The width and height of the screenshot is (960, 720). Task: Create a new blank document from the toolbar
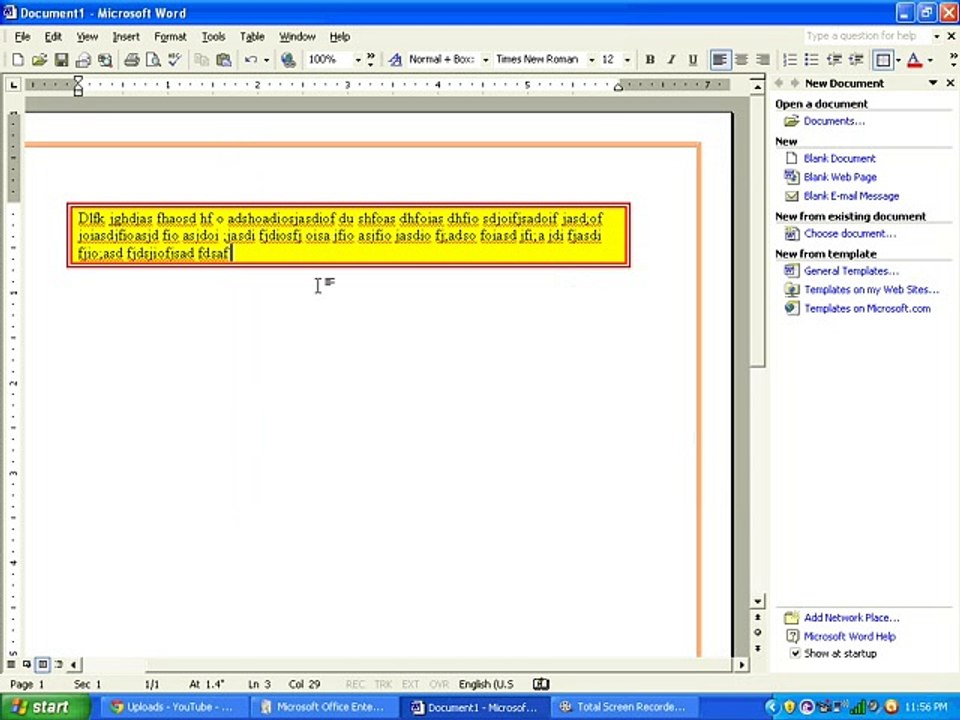(18, 59)
